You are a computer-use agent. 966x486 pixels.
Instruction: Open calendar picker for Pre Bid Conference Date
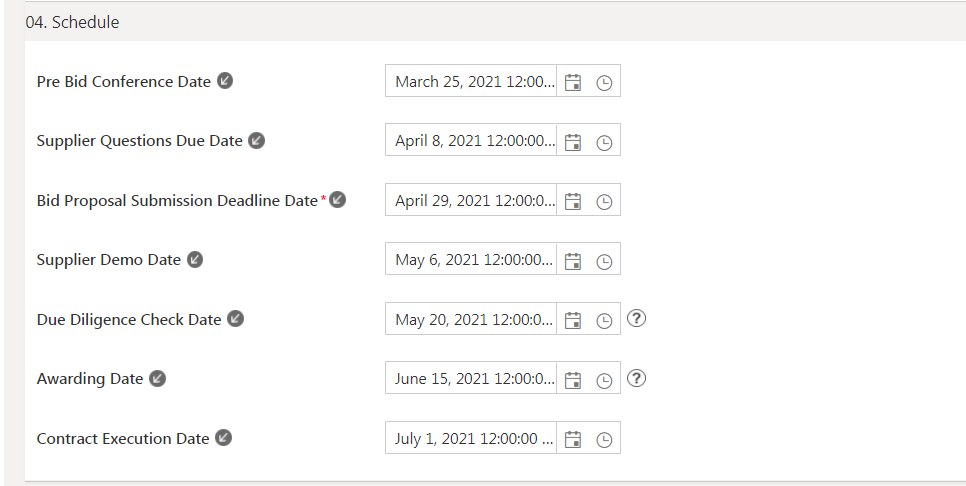click(x=573, y=83)
